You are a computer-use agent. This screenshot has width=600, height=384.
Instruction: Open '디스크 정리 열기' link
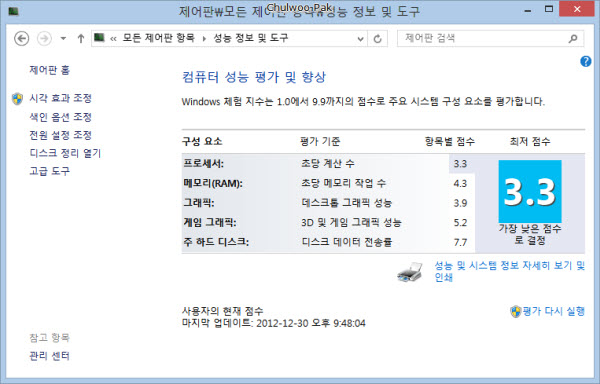point(65,153)
